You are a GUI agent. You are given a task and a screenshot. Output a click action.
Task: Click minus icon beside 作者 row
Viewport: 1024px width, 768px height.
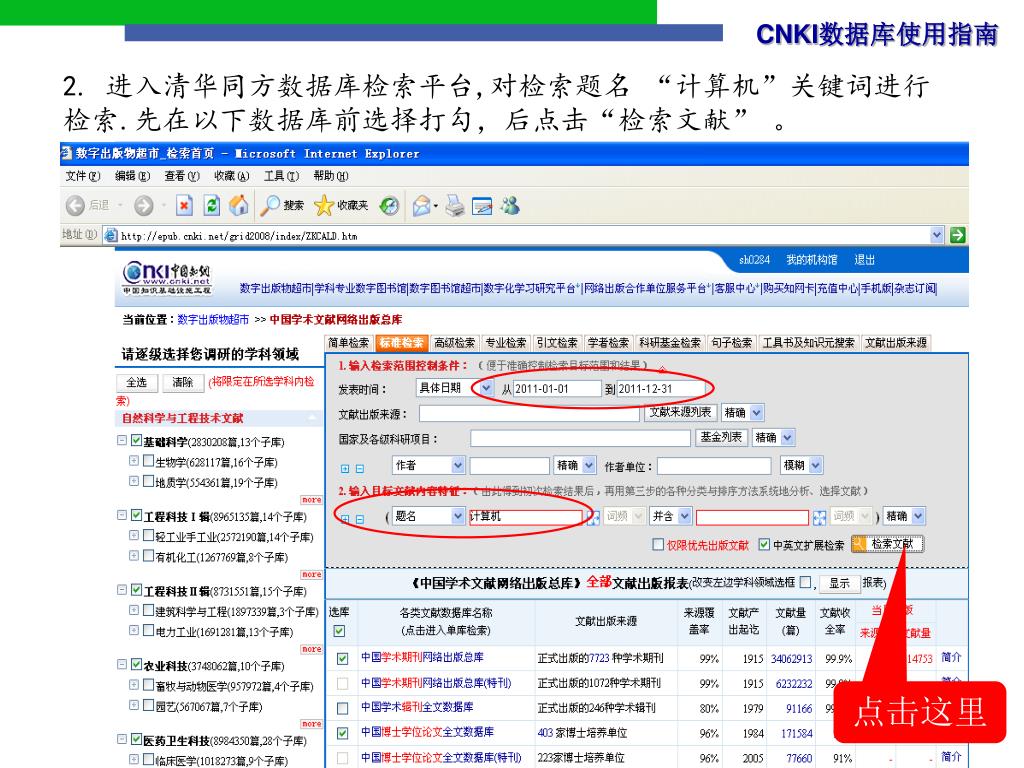359,468
